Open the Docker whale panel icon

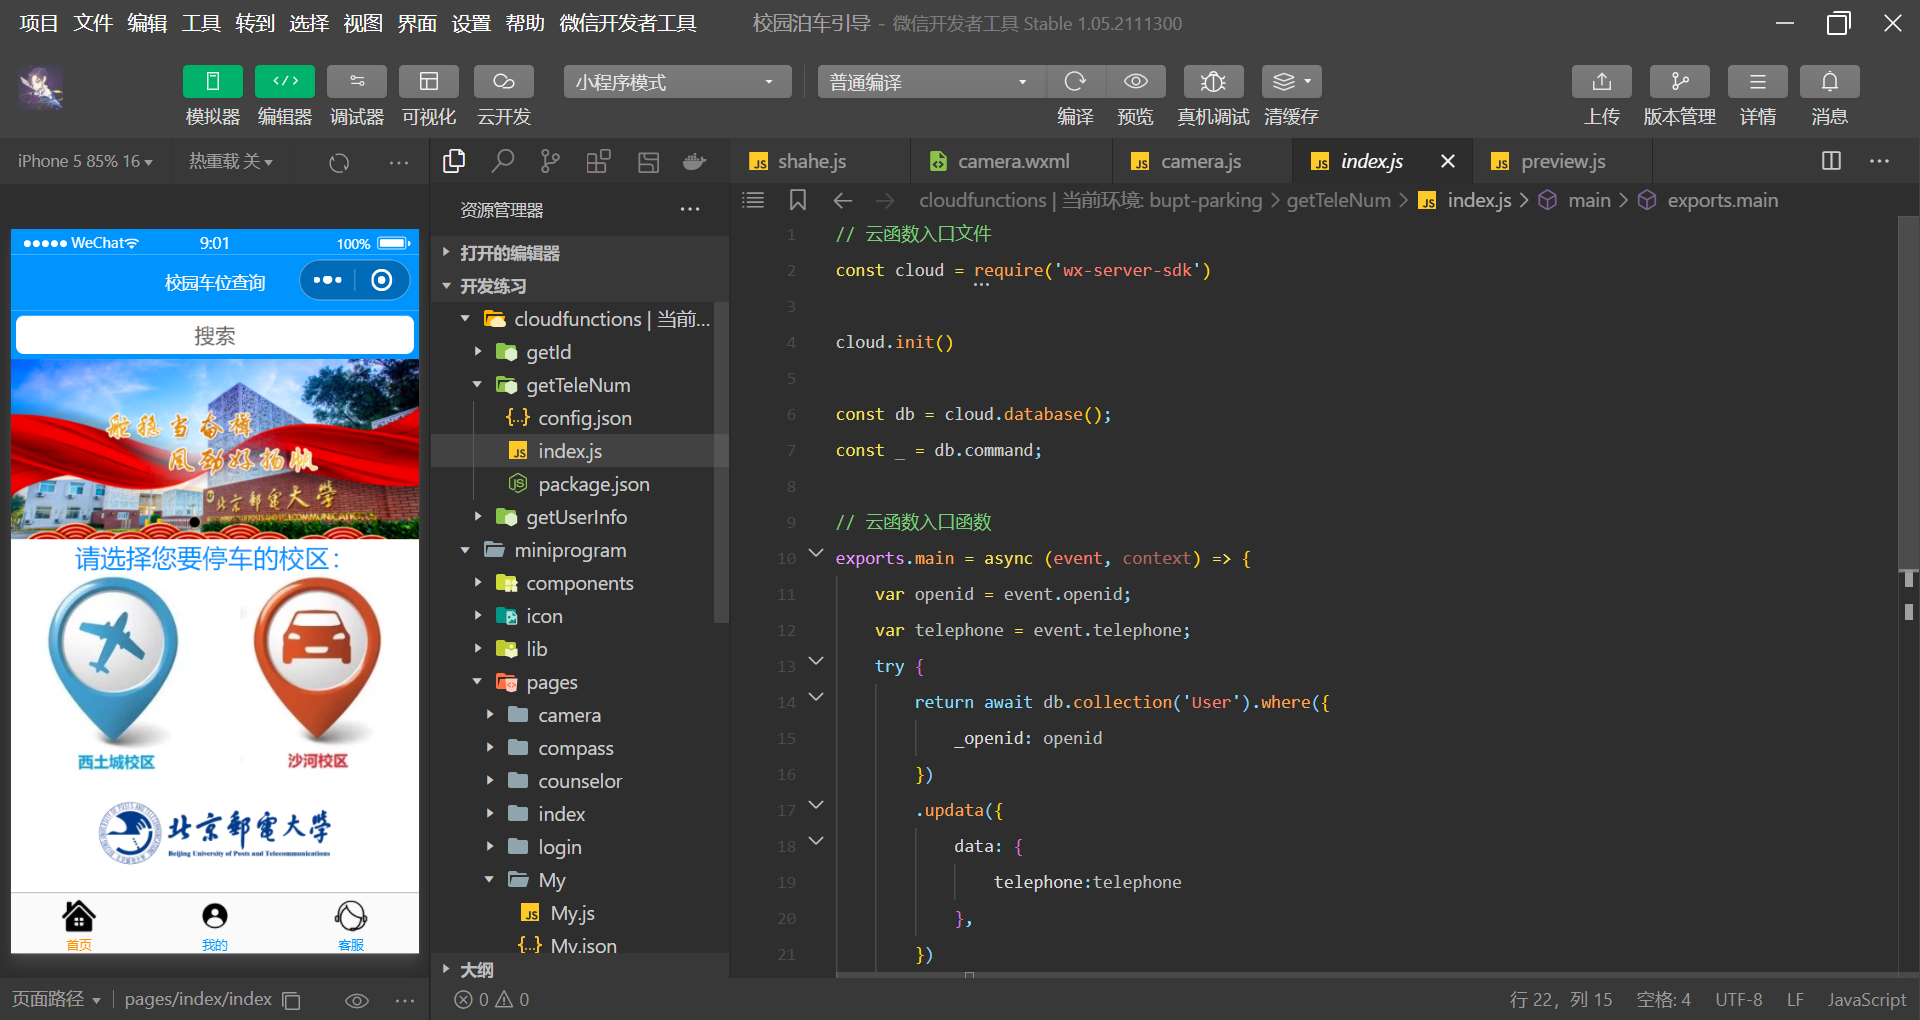(x=694, y=161)
